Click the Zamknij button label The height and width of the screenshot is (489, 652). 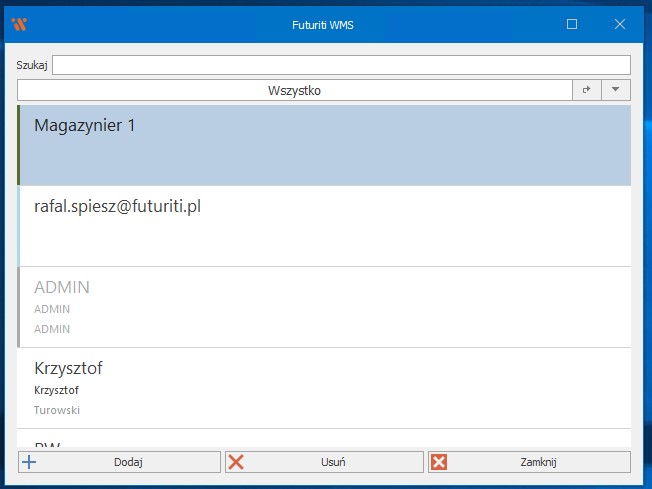[538, 462]
